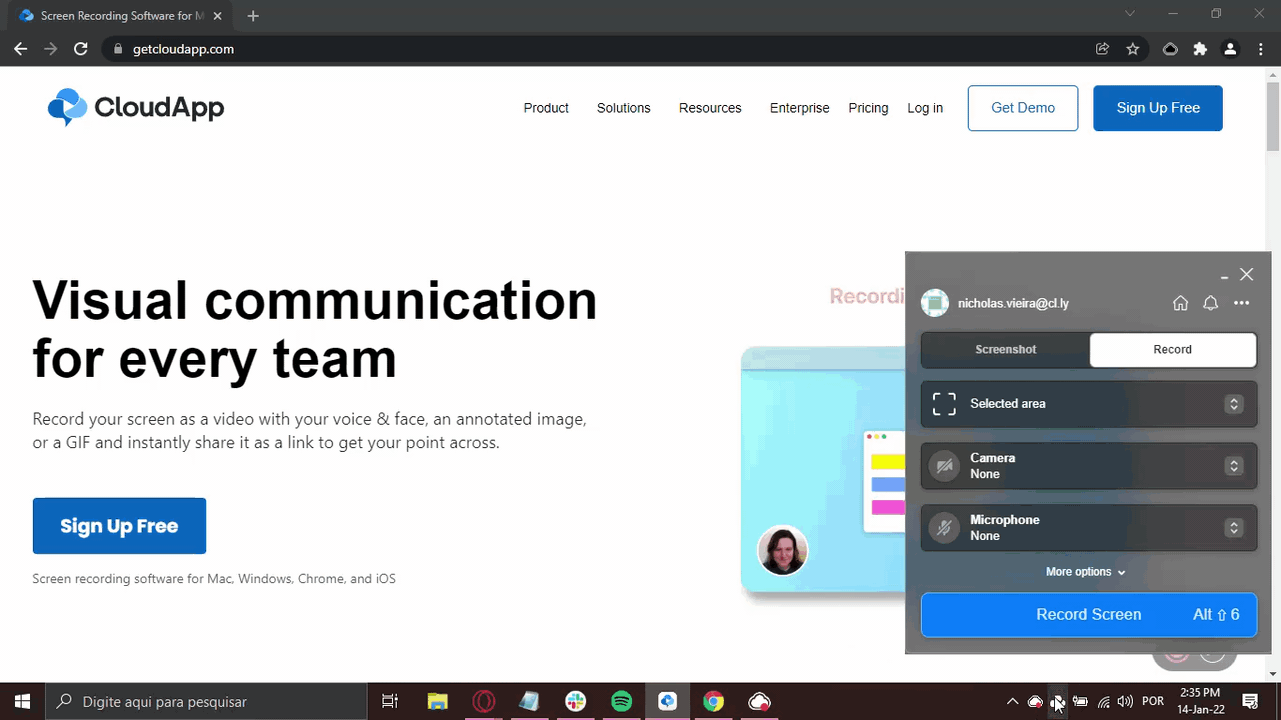Open the Resources menu
1281x720 pixels.
click(x=710, y=108)
